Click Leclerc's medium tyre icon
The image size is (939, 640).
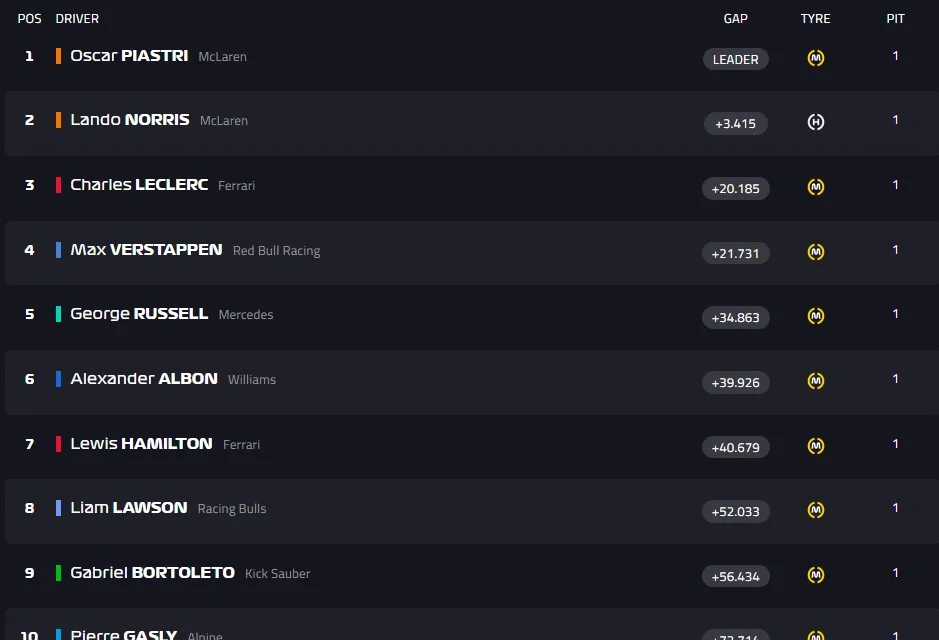pos(816,187)
